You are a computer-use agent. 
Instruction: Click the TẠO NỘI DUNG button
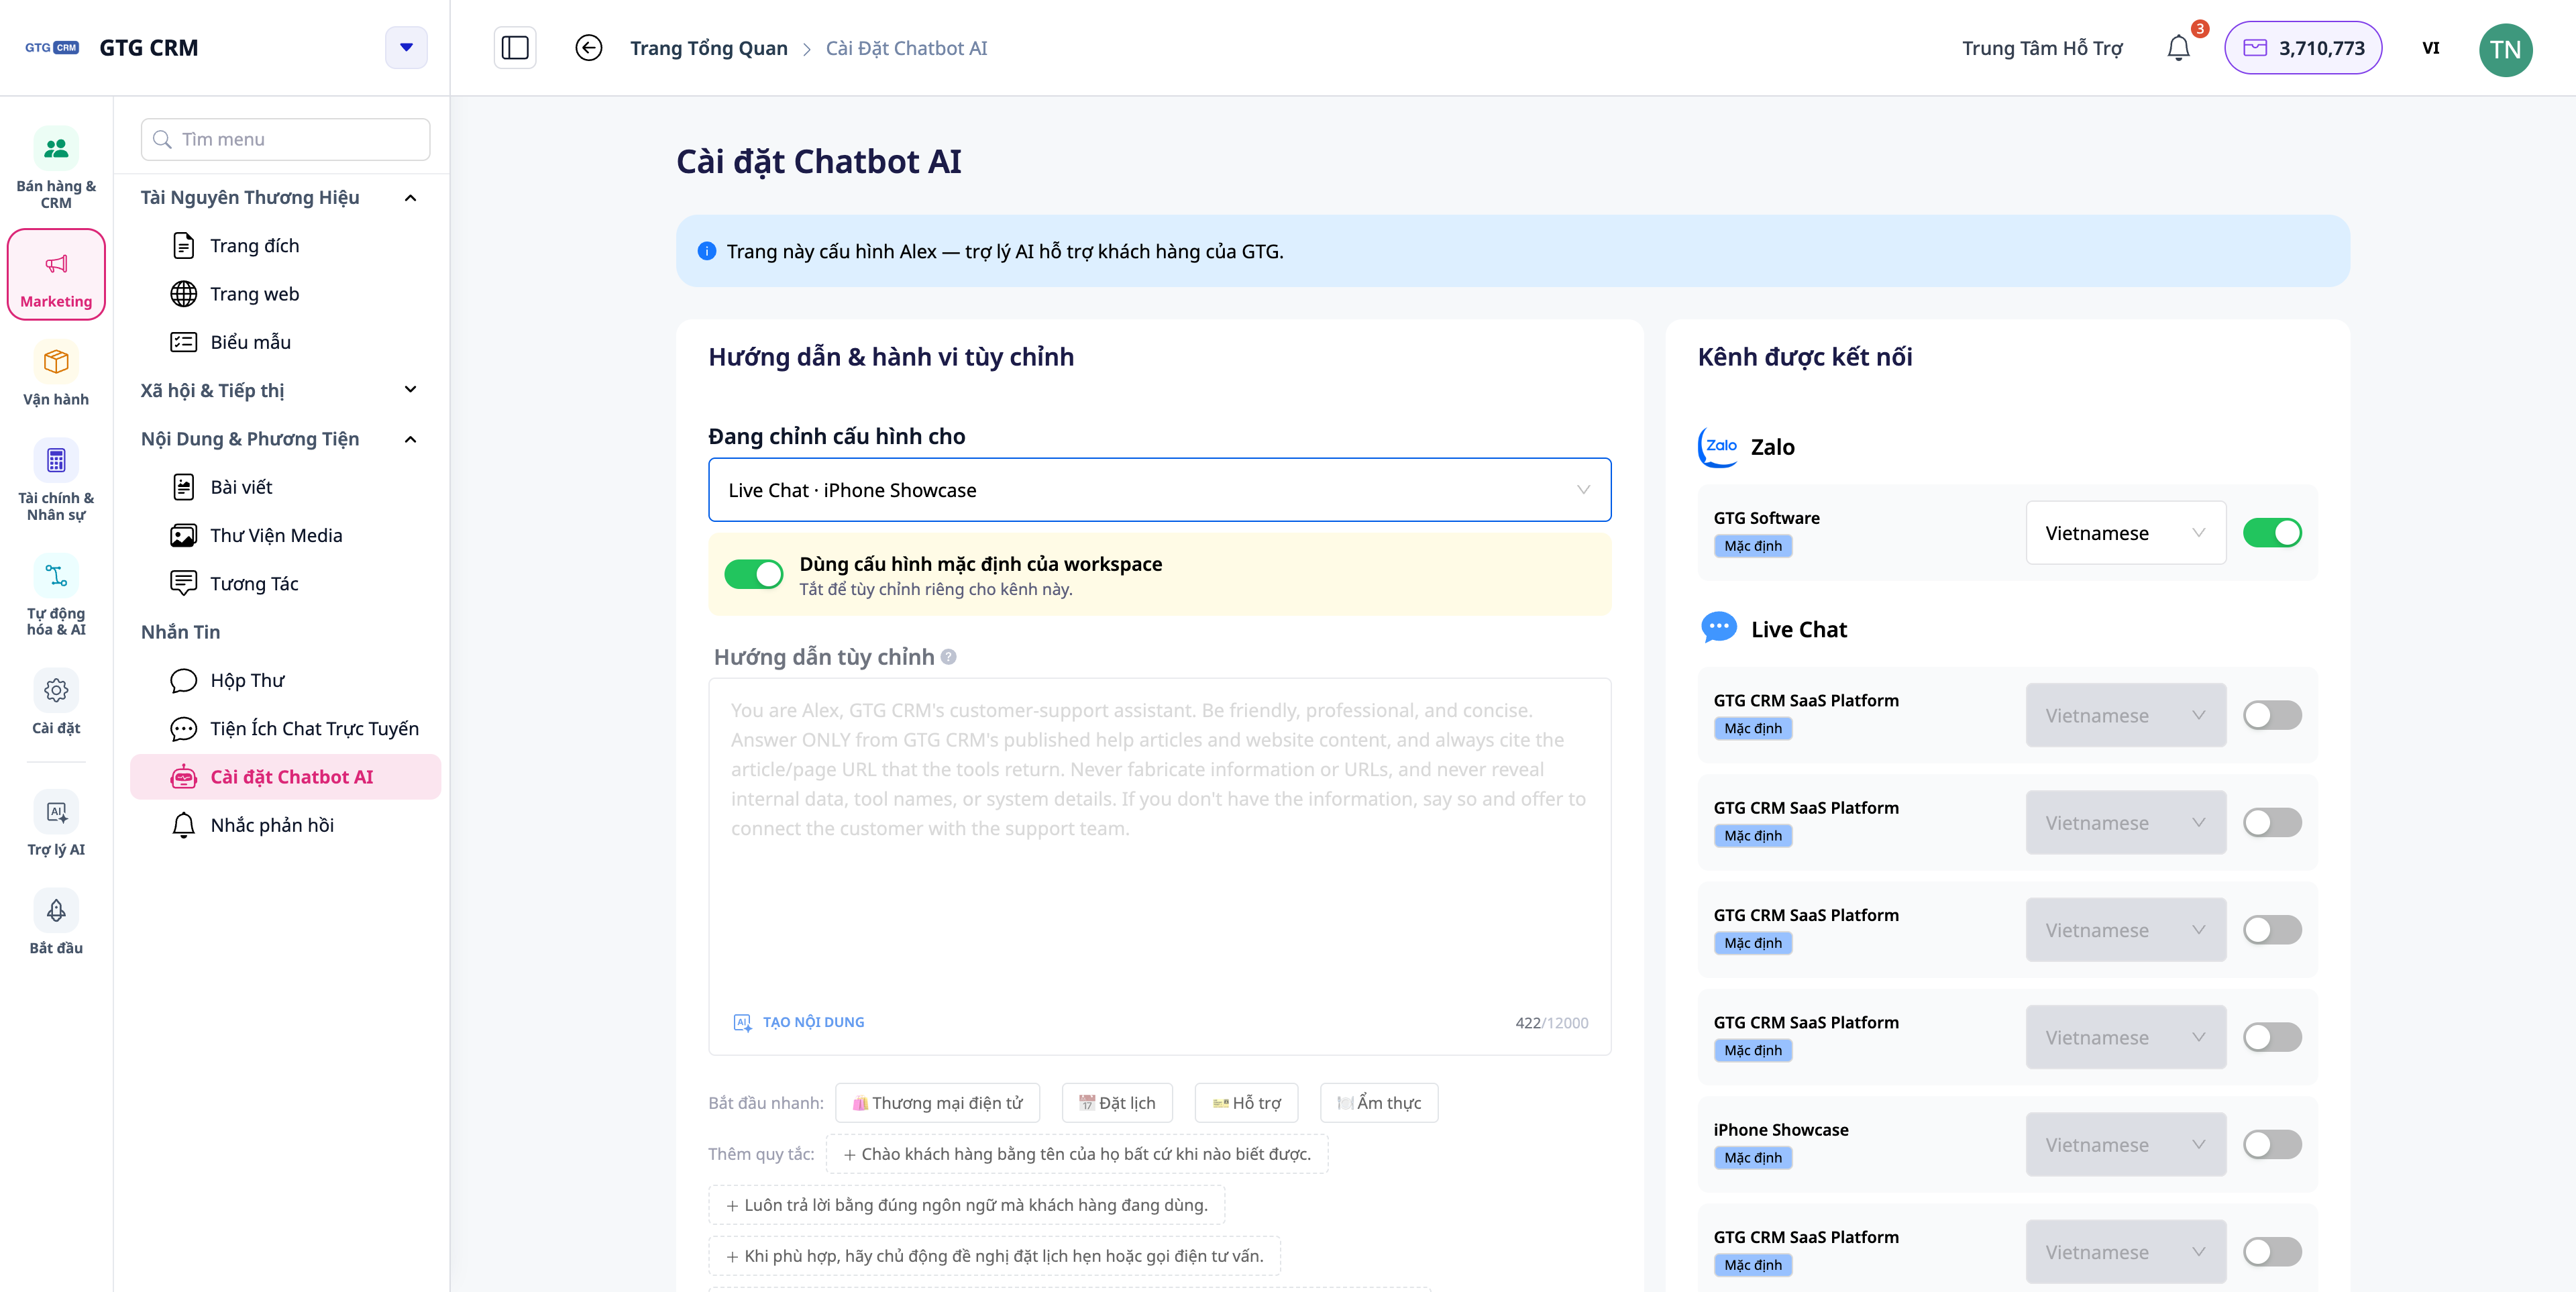(799, 1022)
